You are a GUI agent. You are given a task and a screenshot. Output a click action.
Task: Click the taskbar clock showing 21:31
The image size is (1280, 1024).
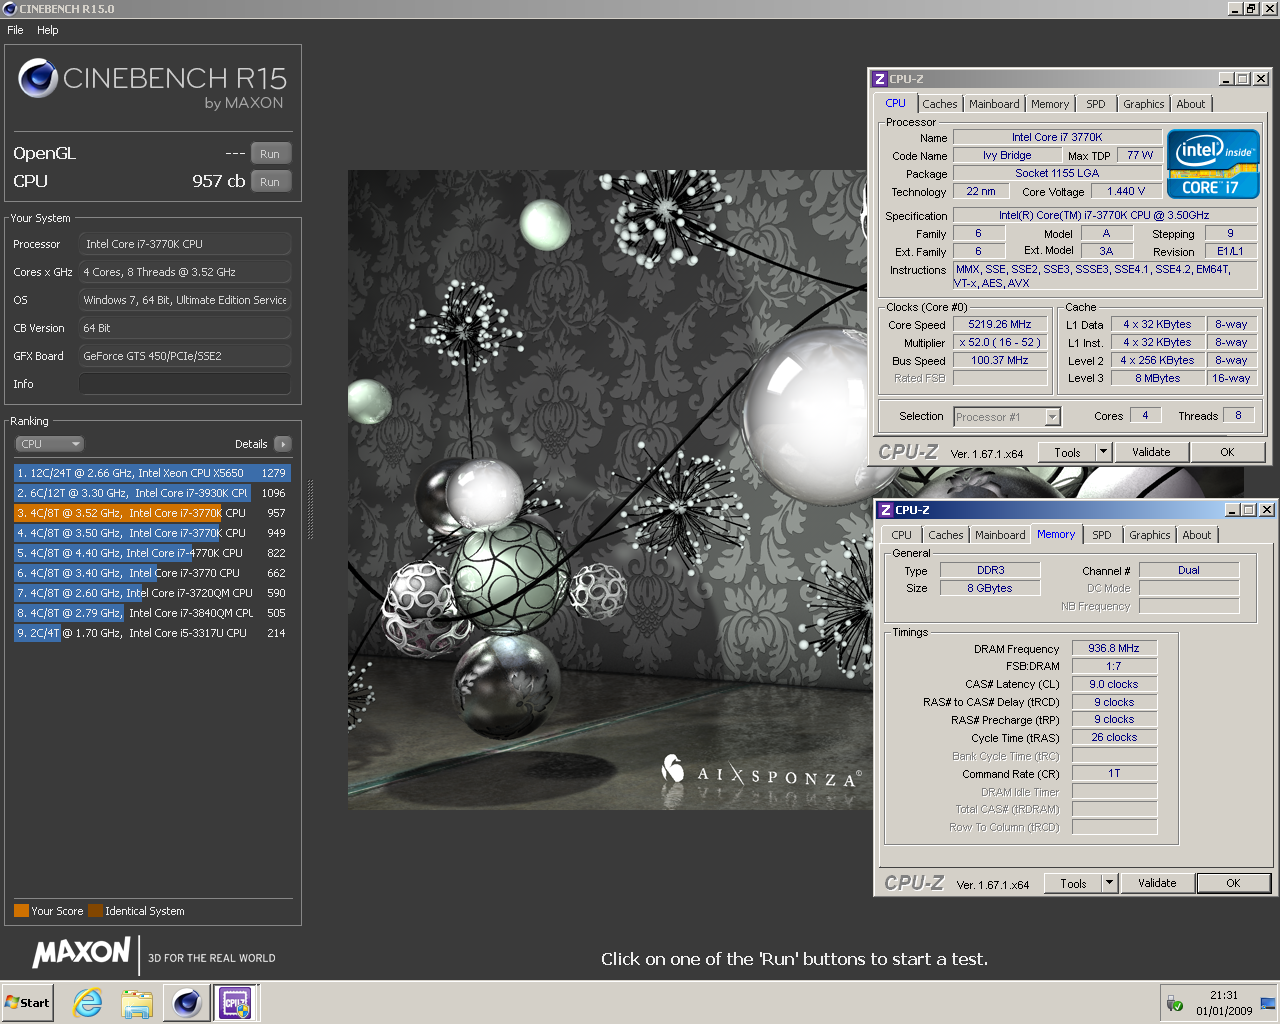1224,1003
